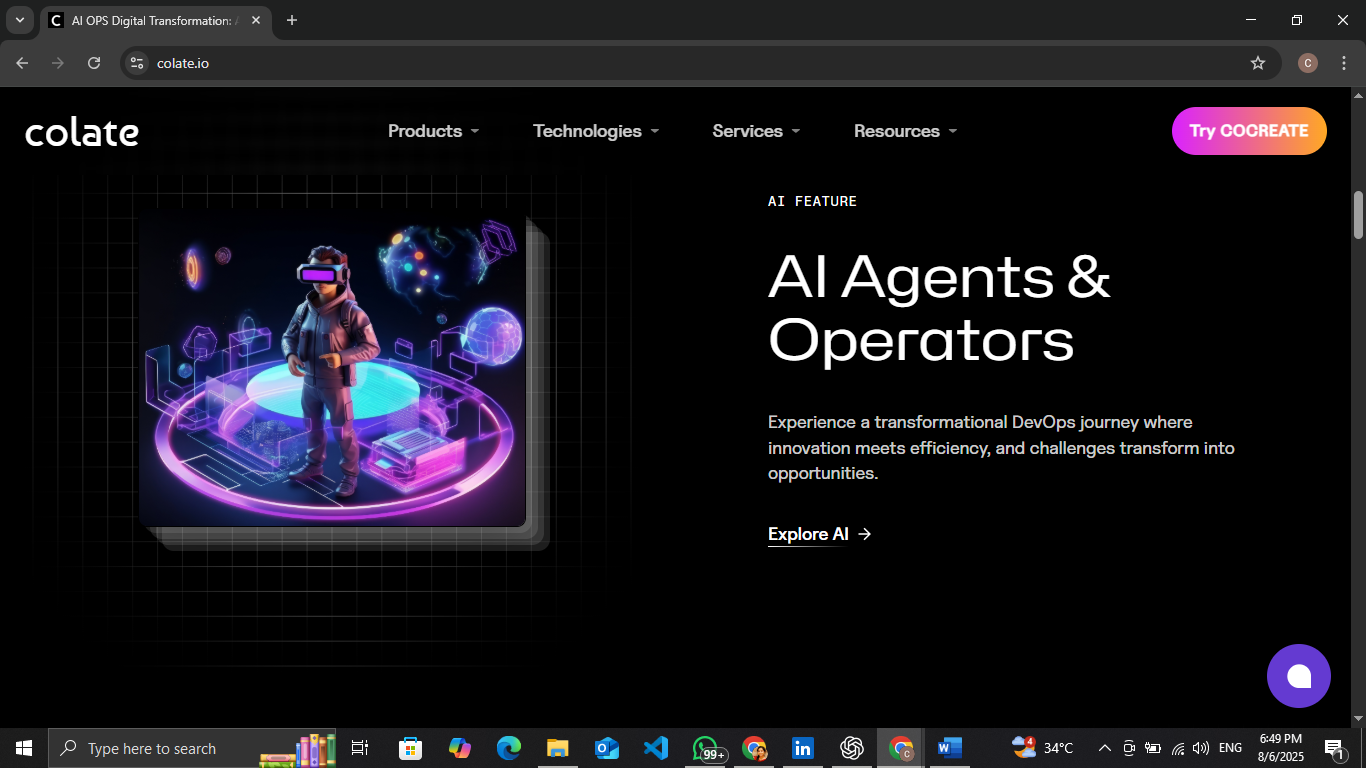Expand the Products dropdown menu
Viewport: 1366px width, 768px height.
433,131
